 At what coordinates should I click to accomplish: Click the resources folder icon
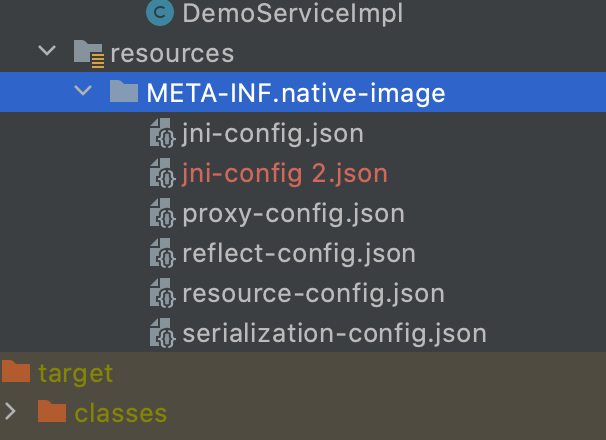coord(89,53)
